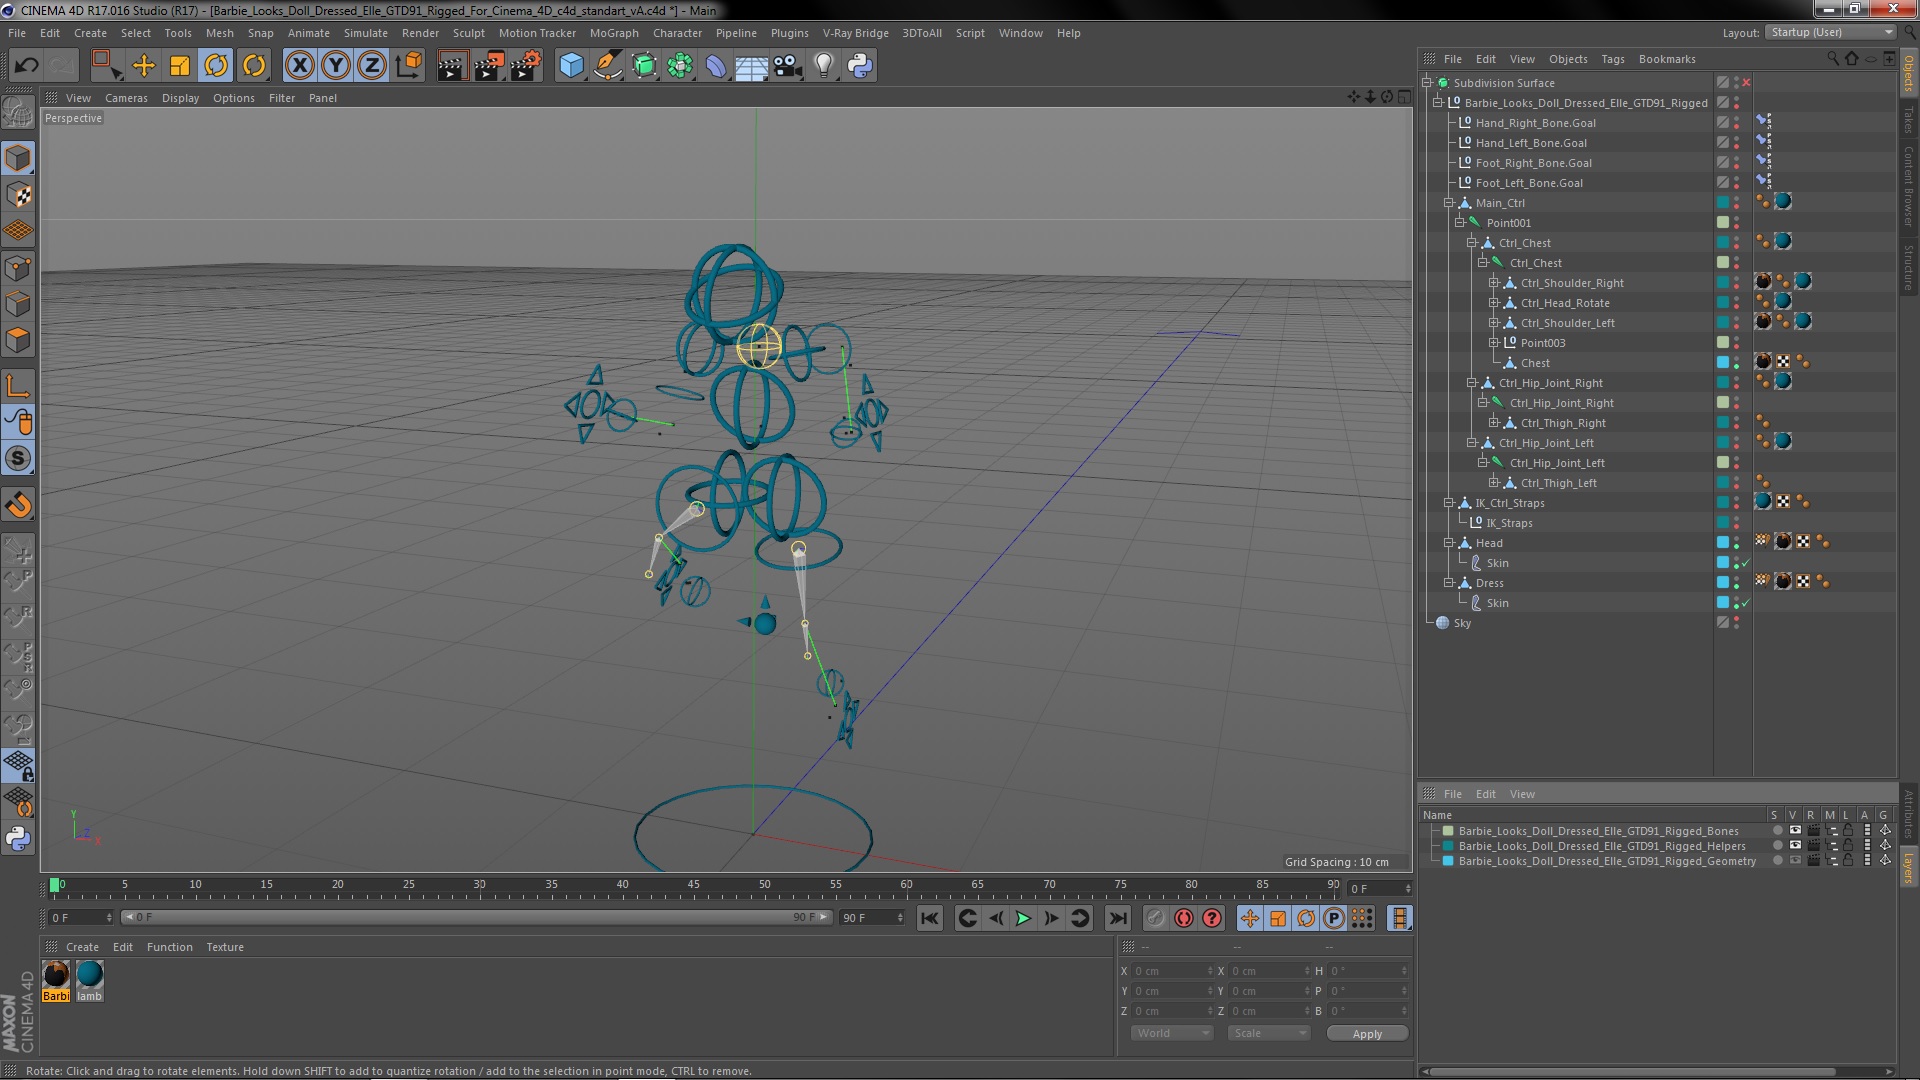Switch the coordinate system tool
This screenshot has width=1920, height=1080.
click(x=409, y=66)
